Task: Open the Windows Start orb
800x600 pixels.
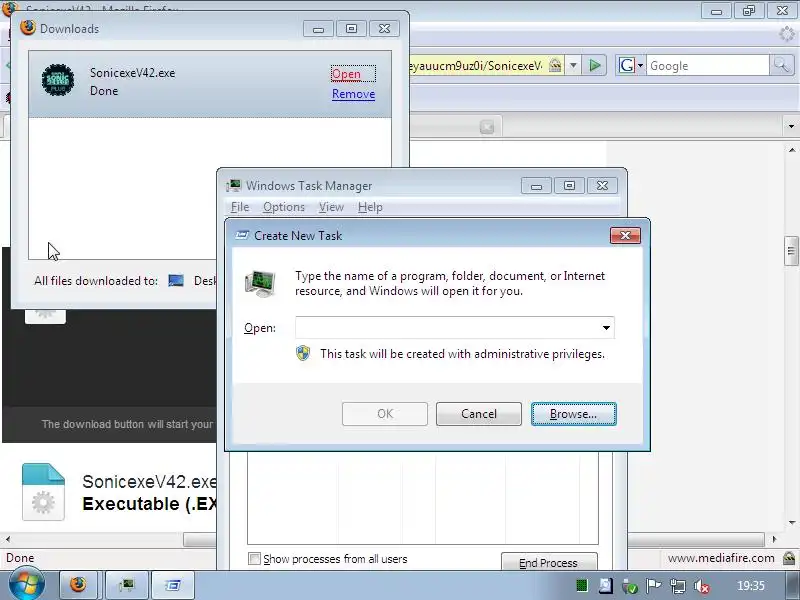Action: pos(26,584)
